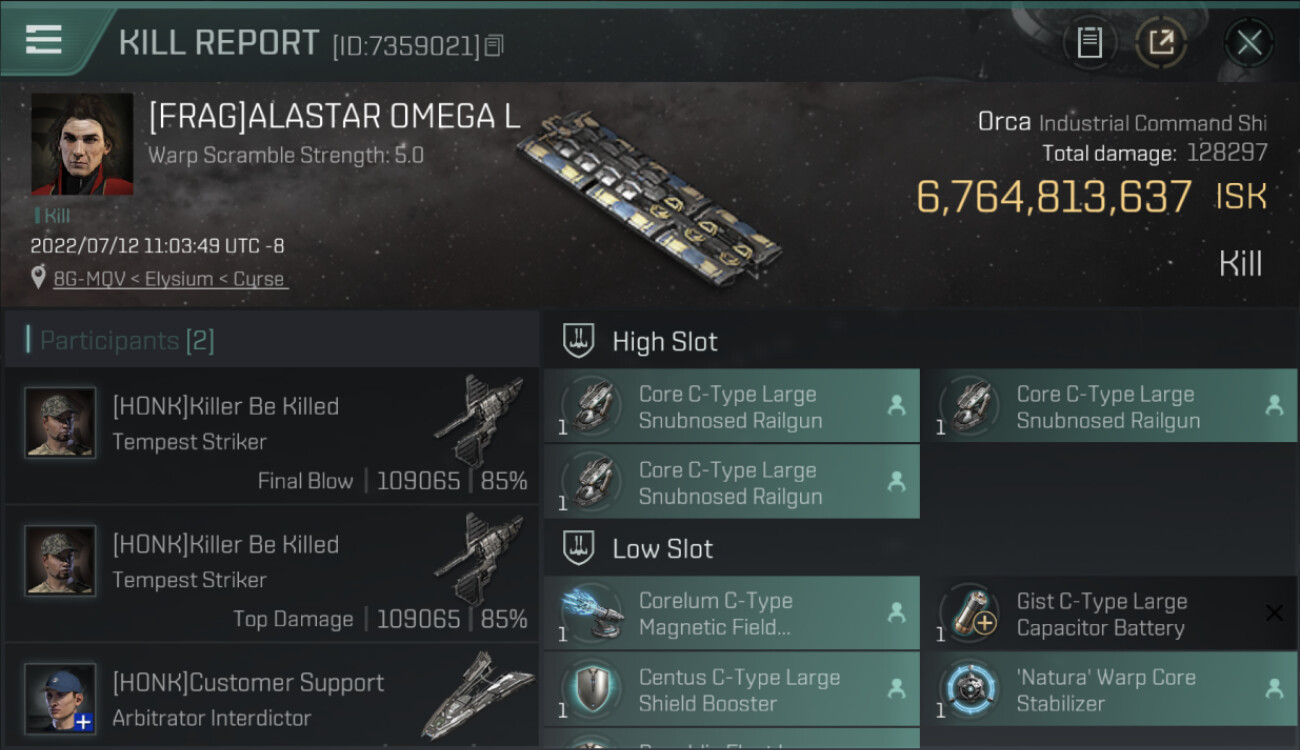Collapse the High Slot section

pos(664,342)
